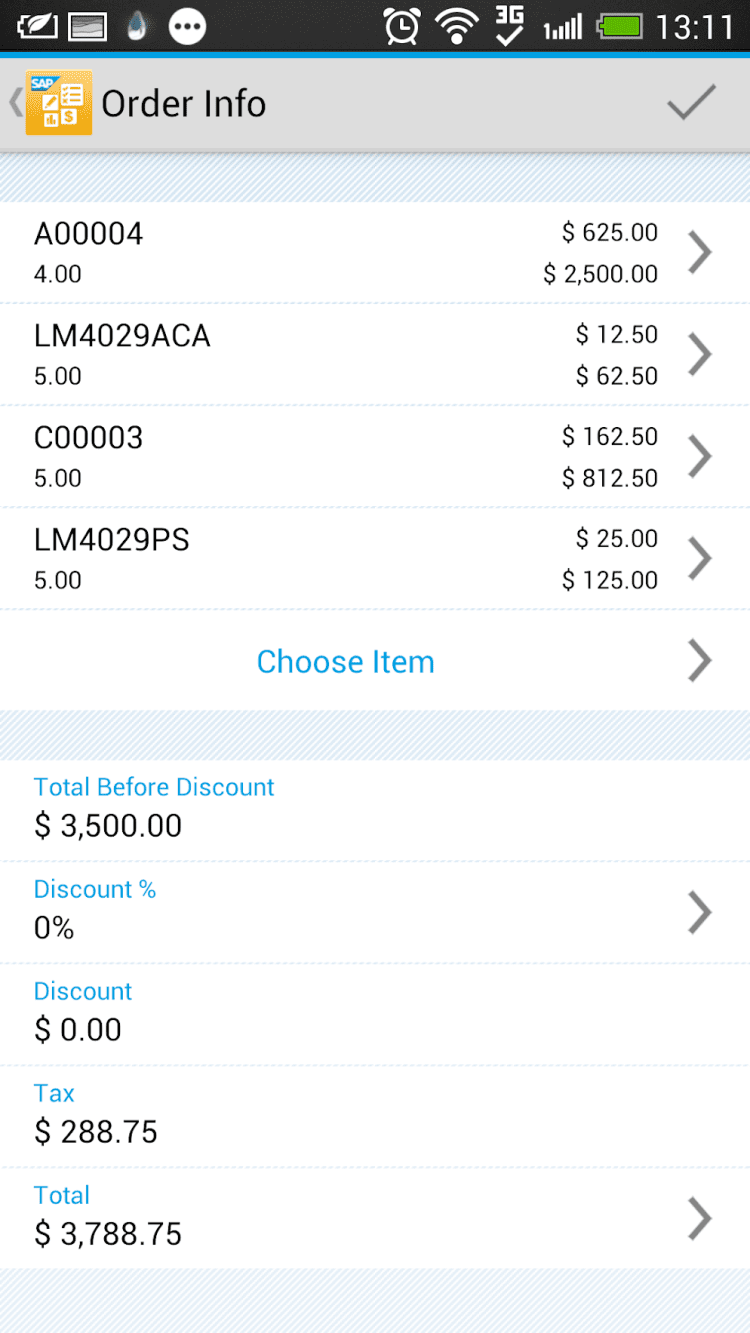Tap the SAP app icon in header
The width and height of the screenshot is (750, 1333).
[x=59, y=103]
